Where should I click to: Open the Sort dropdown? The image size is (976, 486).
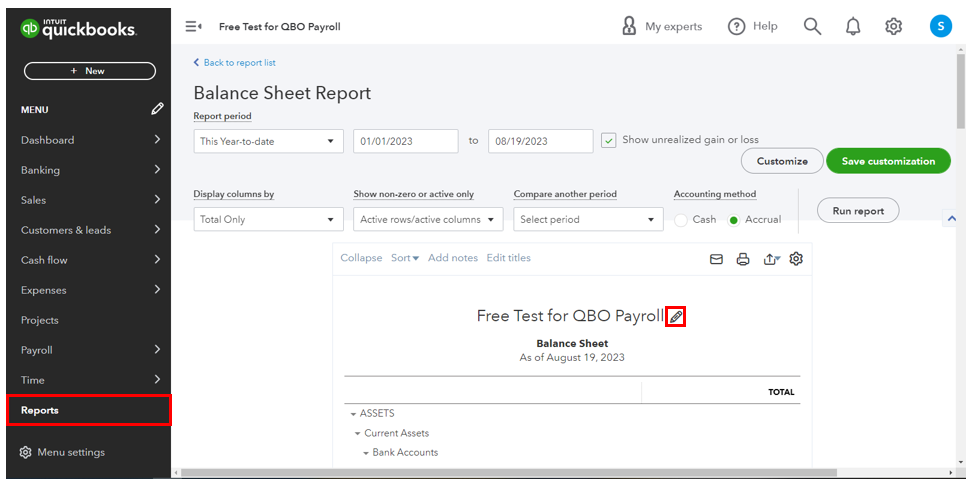405,258
